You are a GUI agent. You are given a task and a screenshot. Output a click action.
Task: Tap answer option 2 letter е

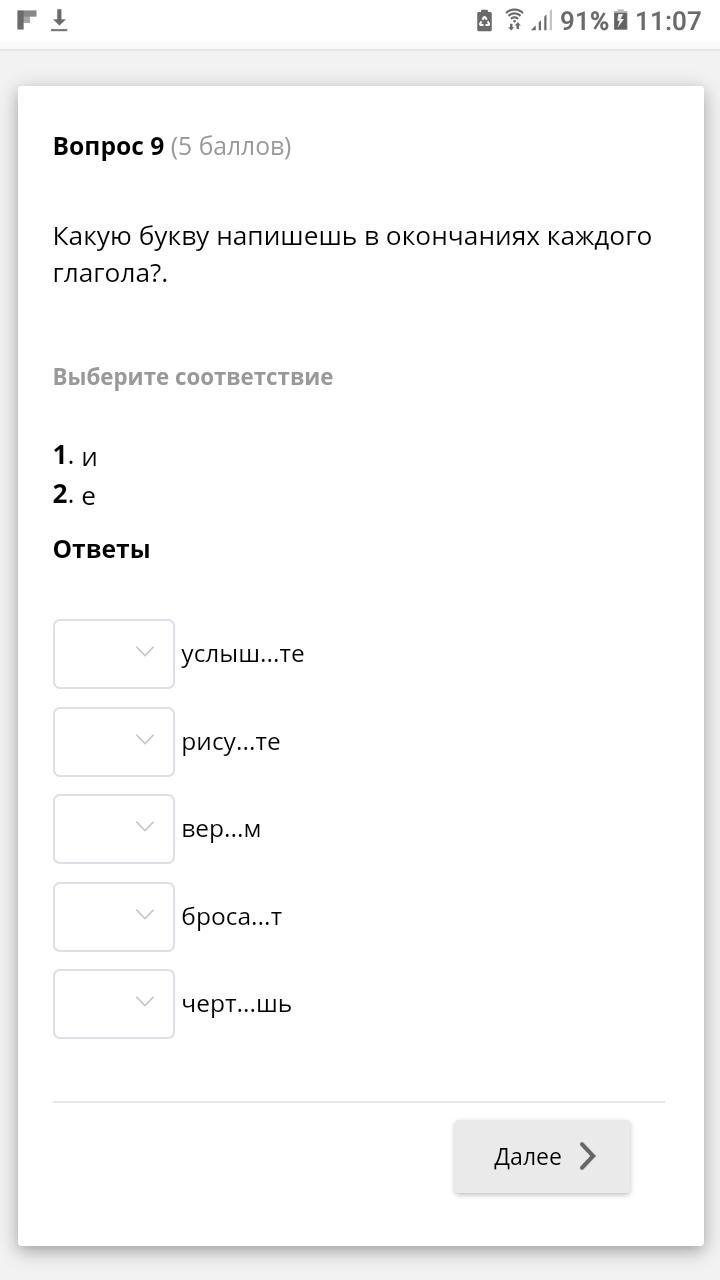point(89,496)
